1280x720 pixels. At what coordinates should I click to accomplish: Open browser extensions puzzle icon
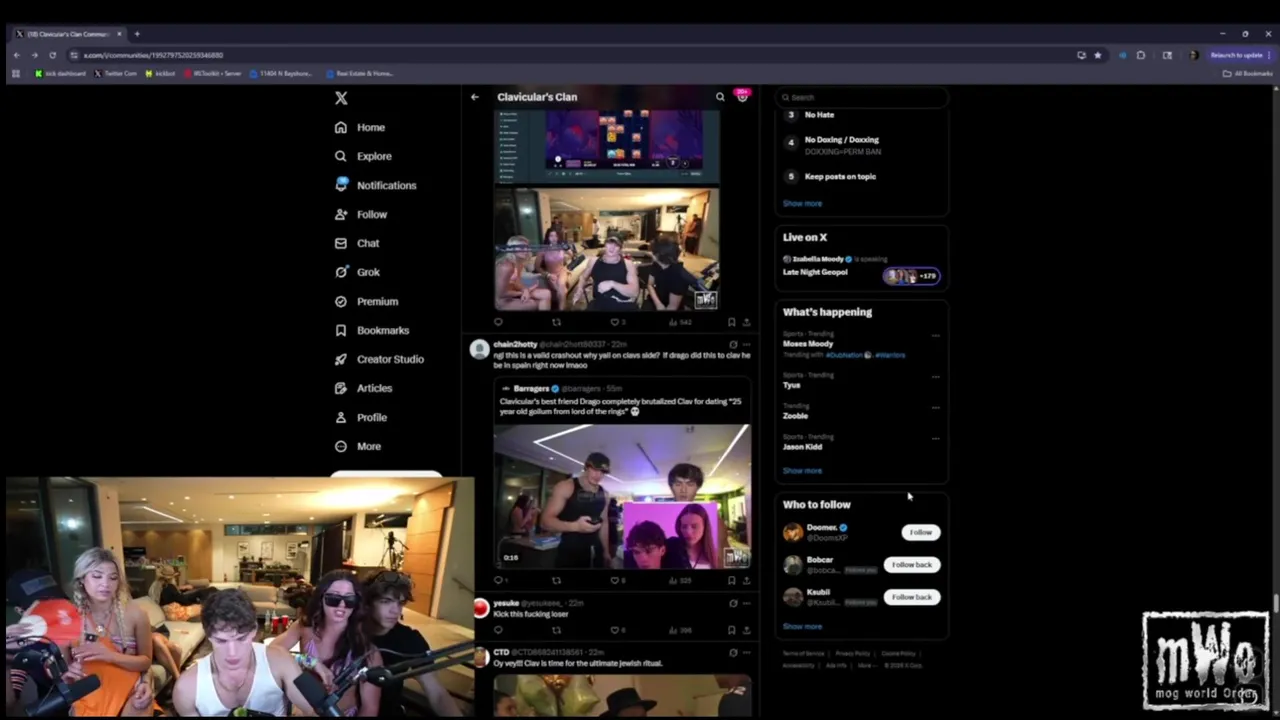click(1141, 55)
